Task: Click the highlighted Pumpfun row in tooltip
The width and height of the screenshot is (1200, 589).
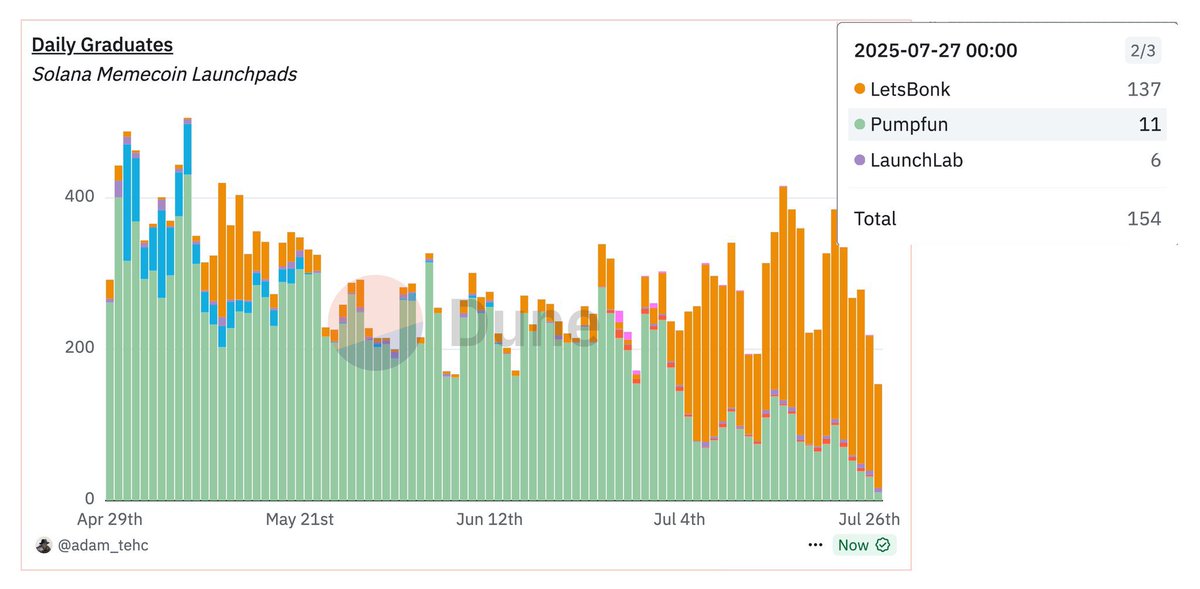Action: coord(1007,125)
